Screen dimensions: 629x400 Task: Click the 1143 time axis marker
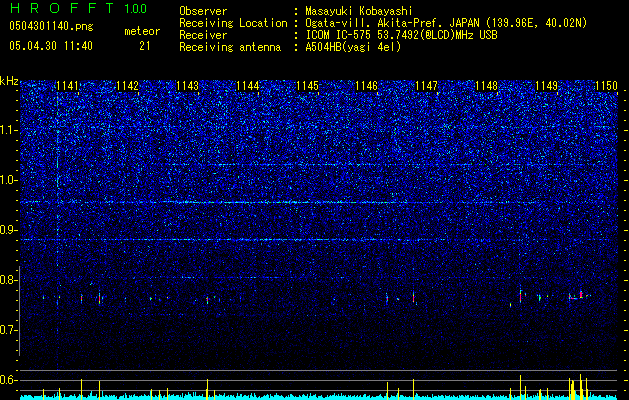(x=187, y=86)
